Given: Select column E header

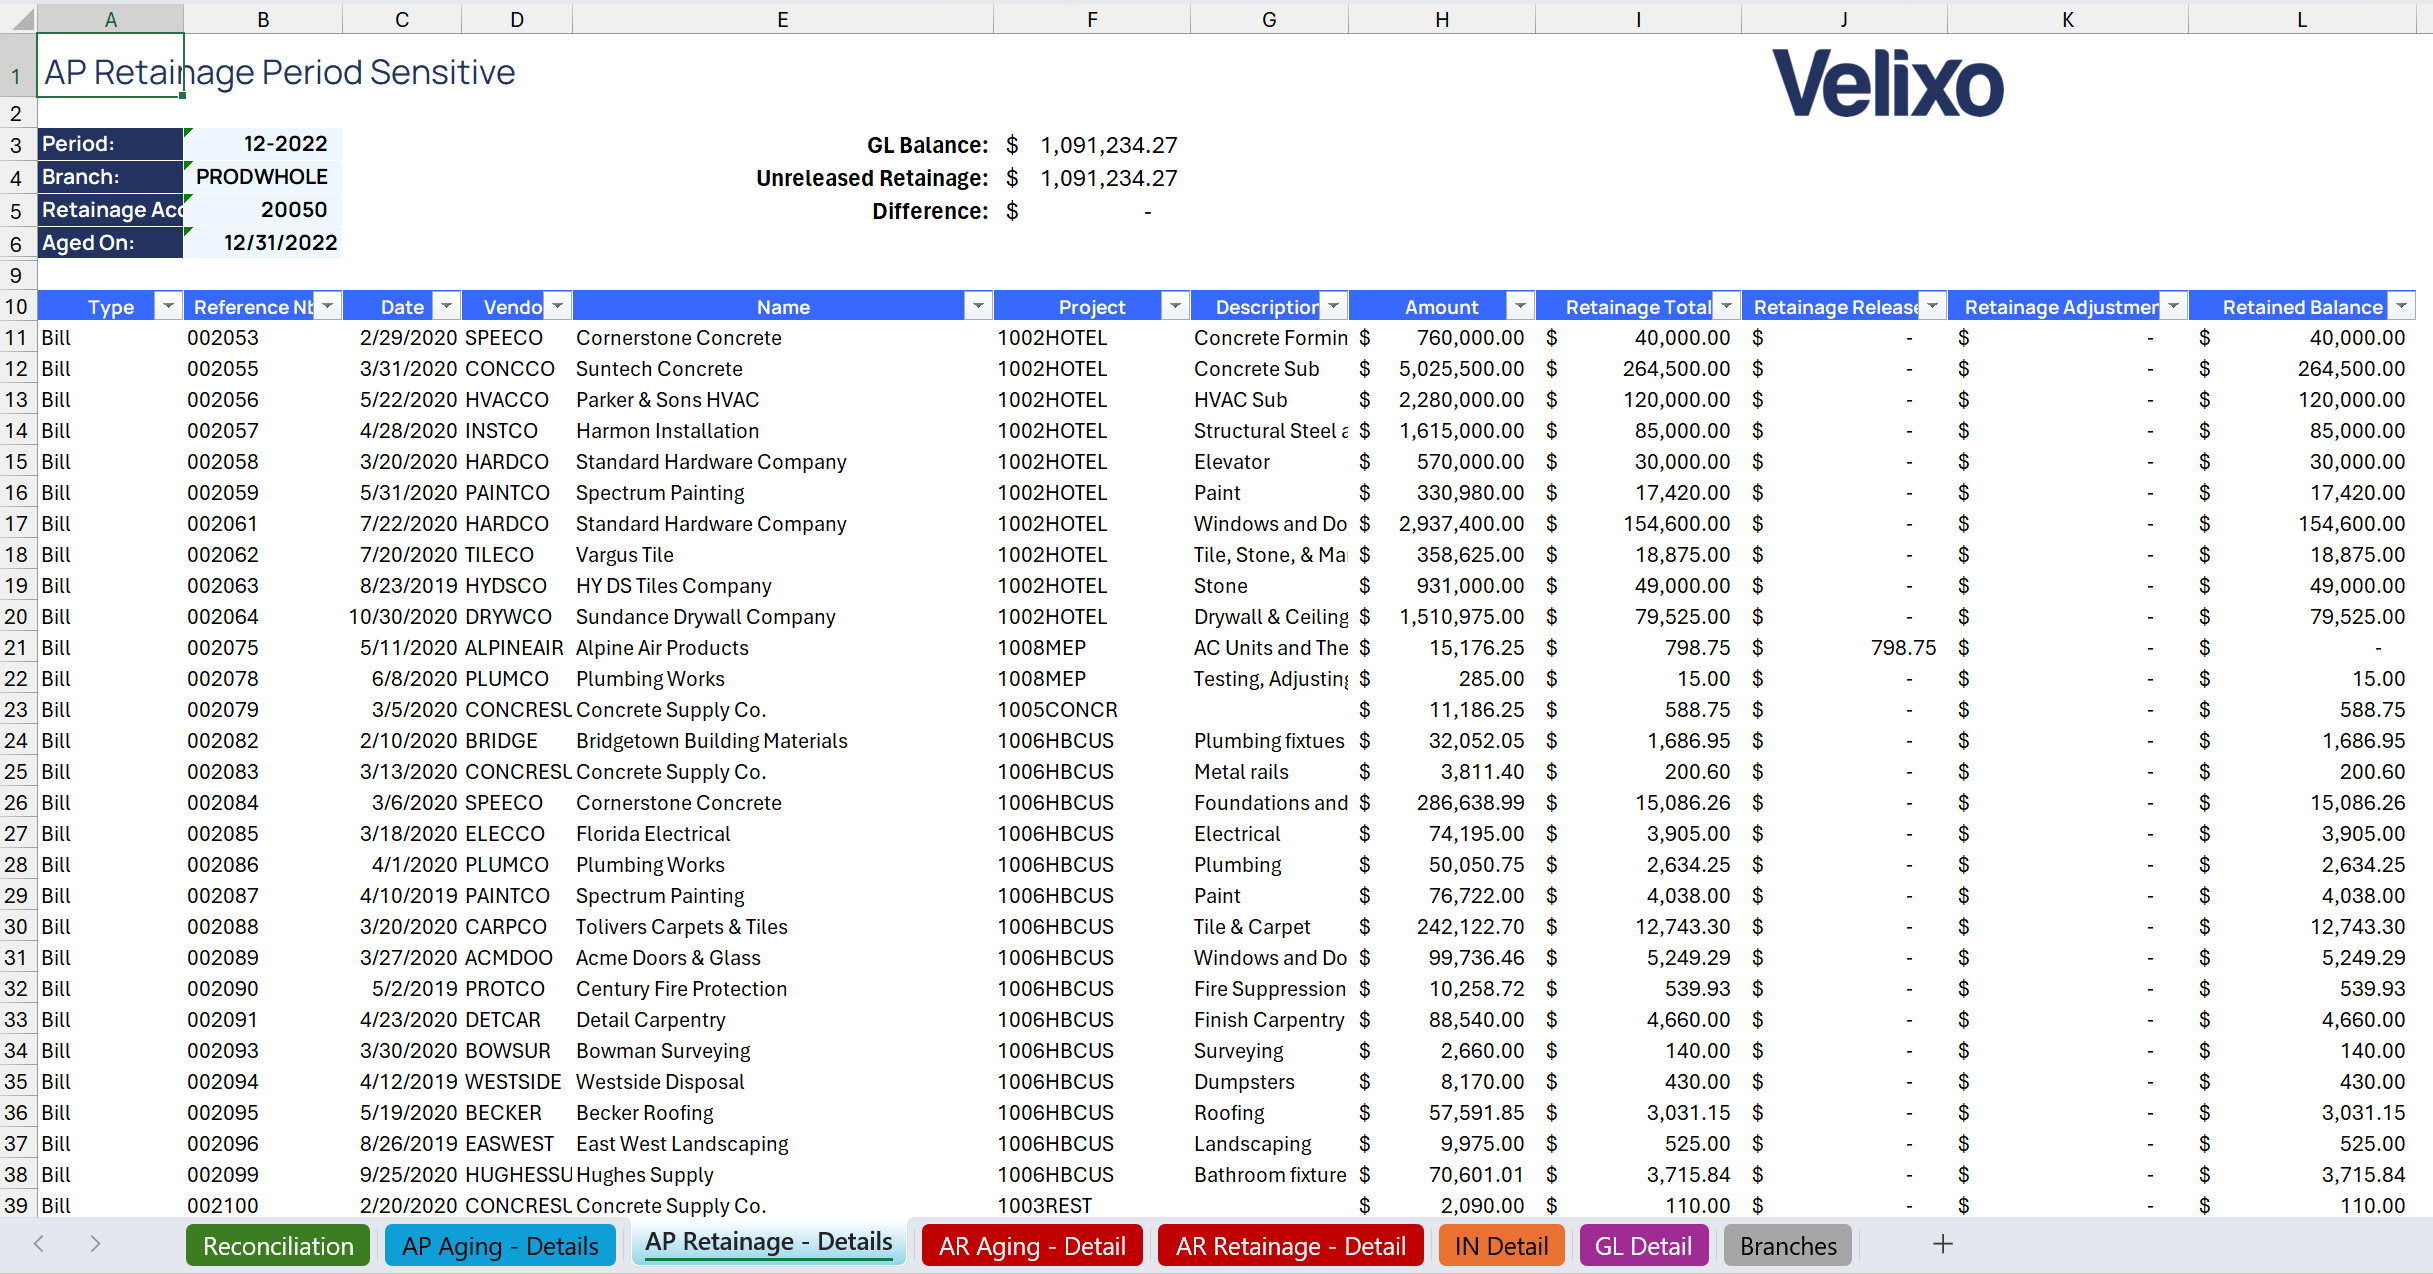Looking at the screenshot, I should [x=782, y=19].
